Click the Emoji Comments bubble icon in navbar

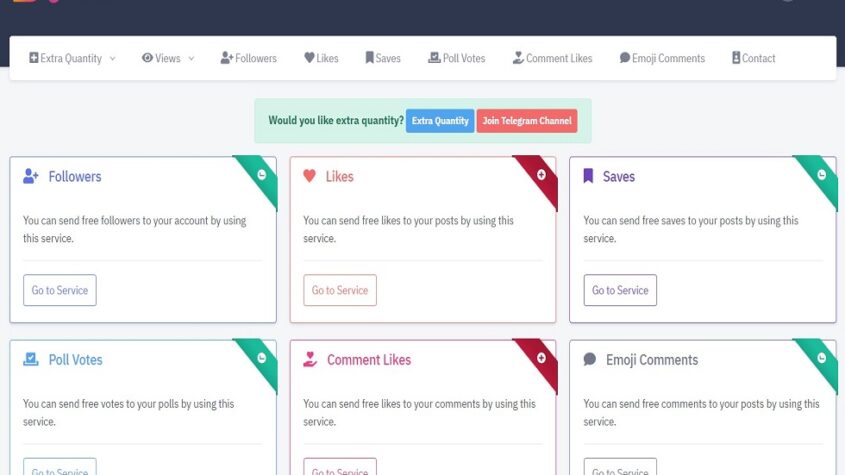(625, 58)
